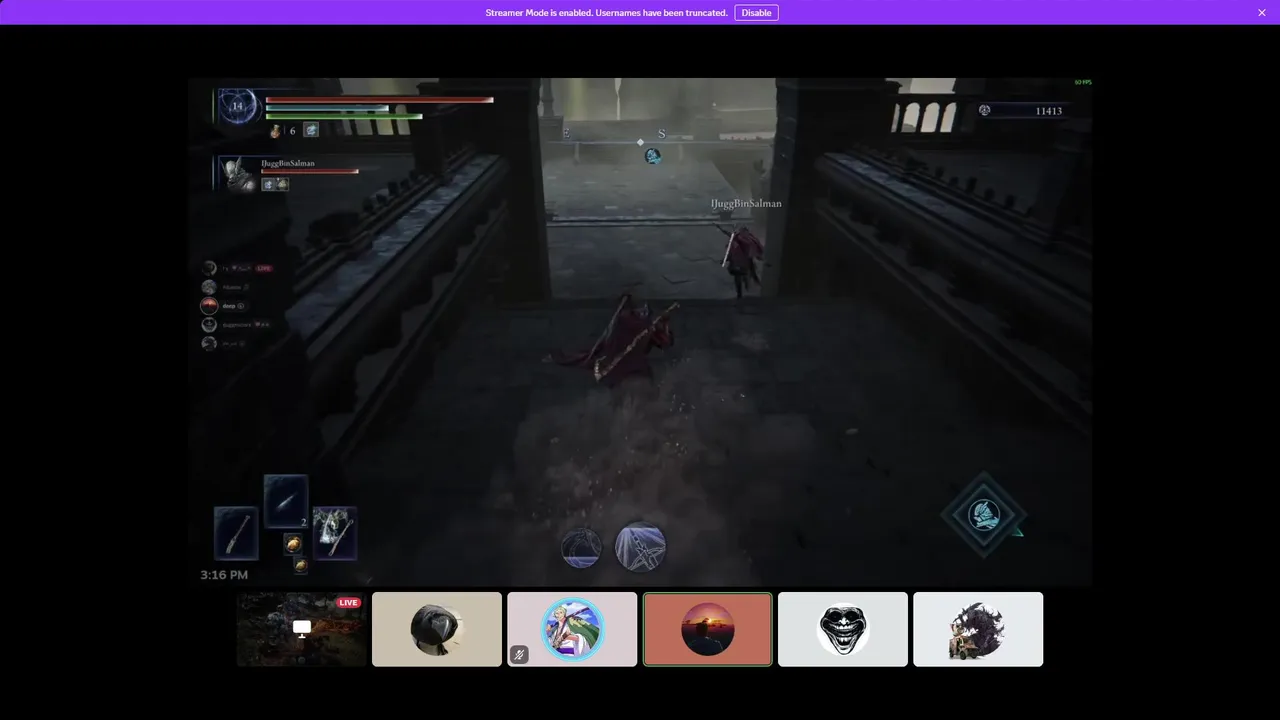
Task: Click the flask icon next to the number 6
Action: [275, 130]
